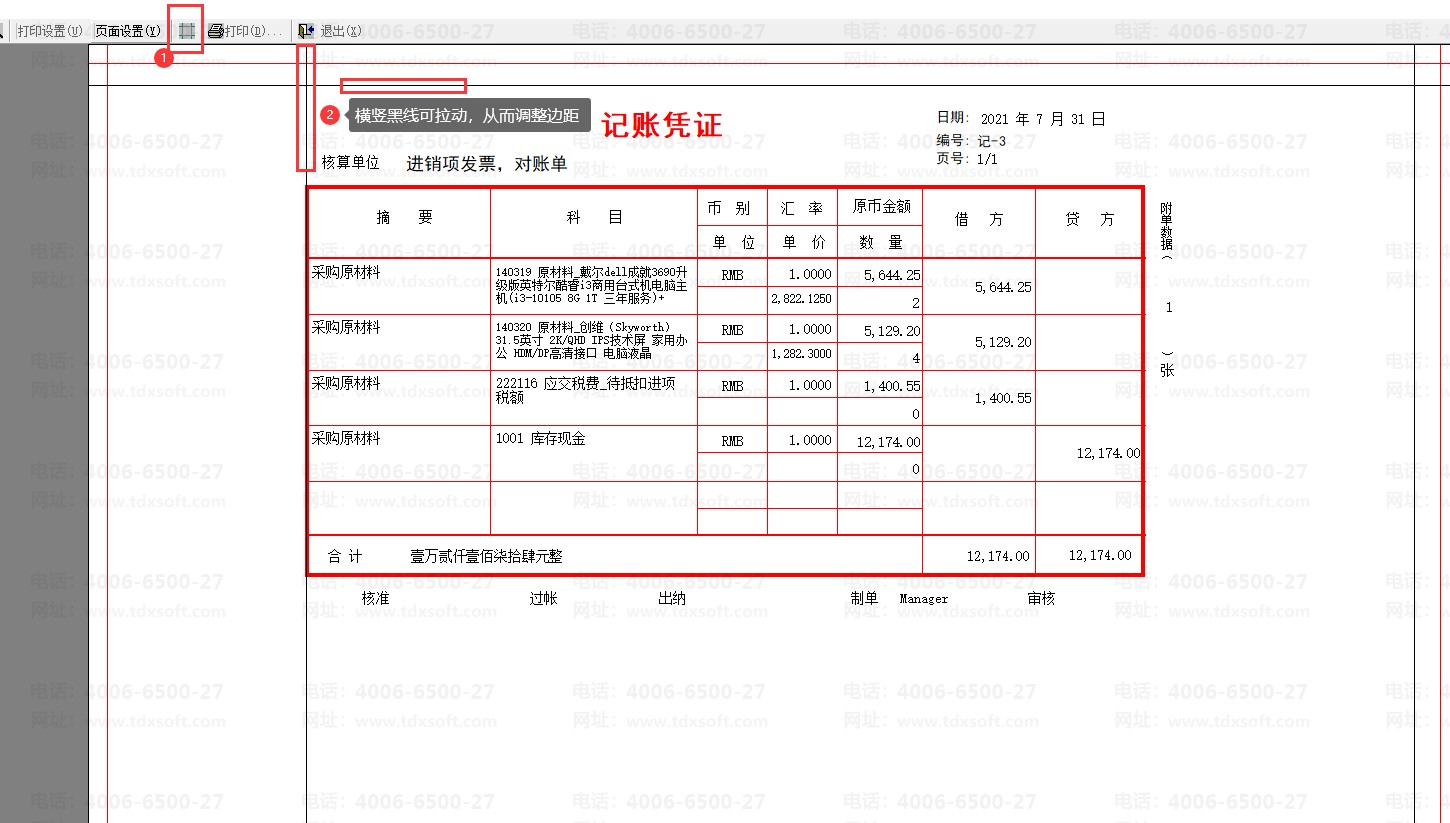The width and height of the screenshot is (1450, 823).
Task: Click the 5,644.25 debit amount
Action: pos(1002,287)
